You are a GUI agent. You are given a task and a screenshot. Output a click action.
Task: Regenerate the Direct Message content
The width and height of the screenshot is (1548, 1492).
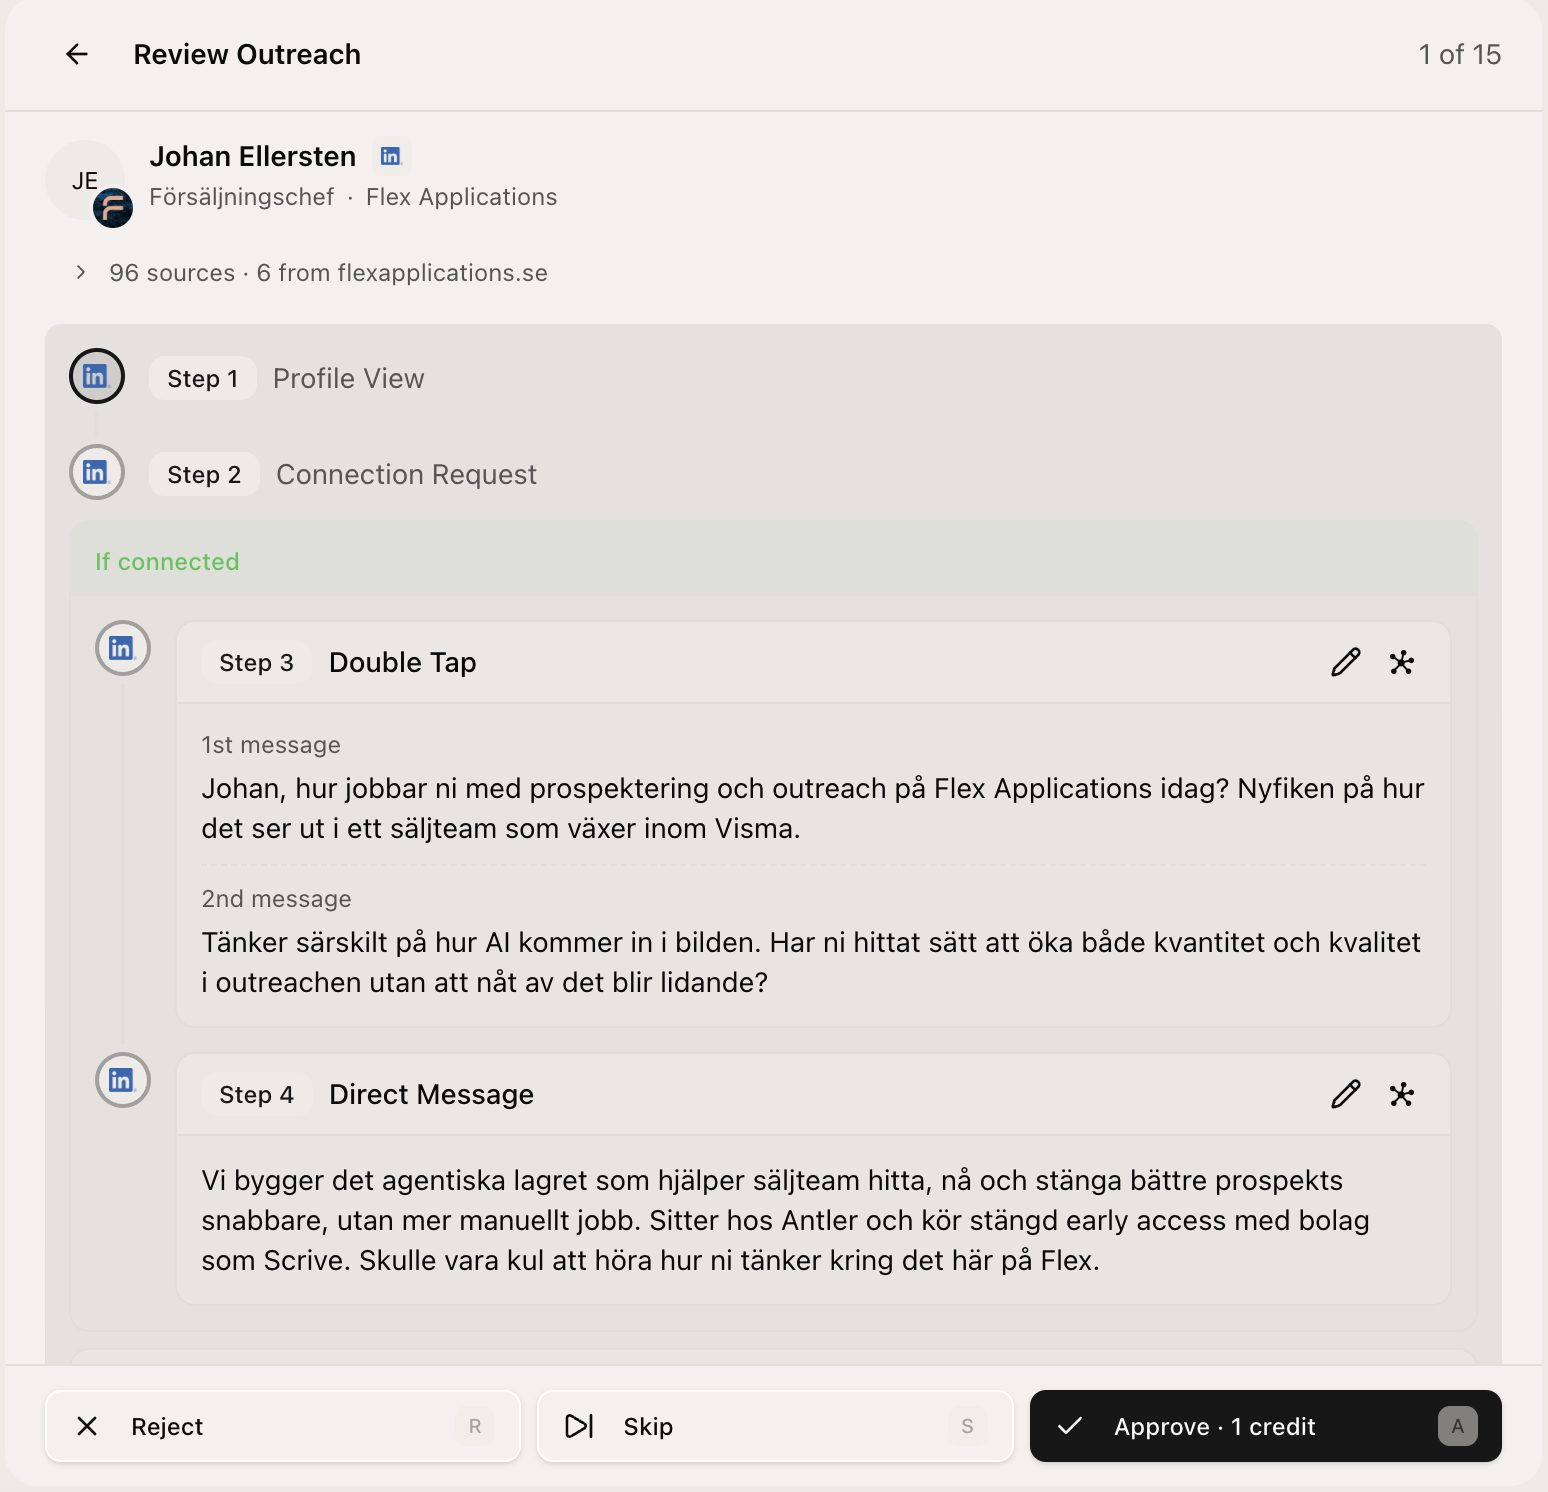[1401, 1094]
